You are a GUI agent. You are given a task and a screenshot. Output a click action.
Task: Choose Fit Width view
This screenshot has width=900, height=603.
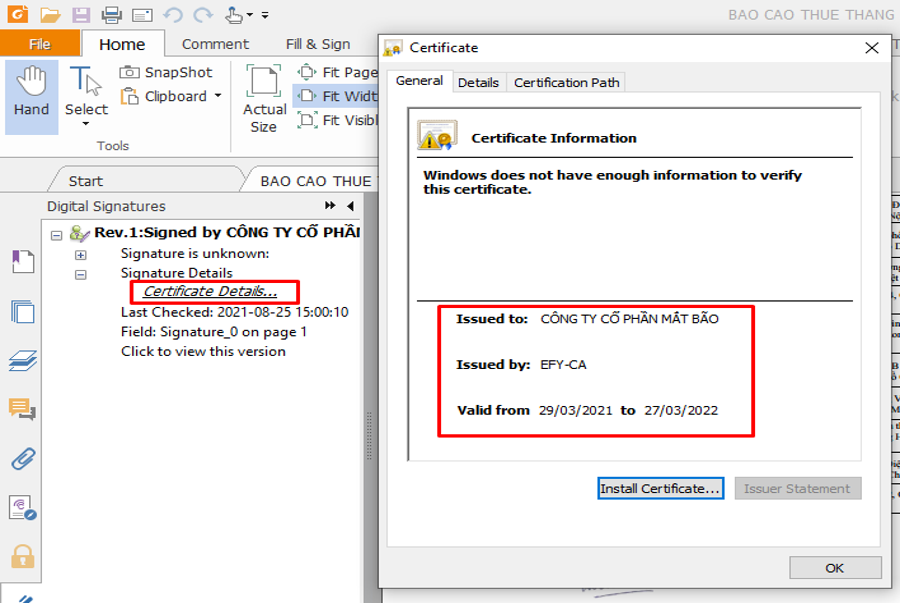click(x=338, y=96)
